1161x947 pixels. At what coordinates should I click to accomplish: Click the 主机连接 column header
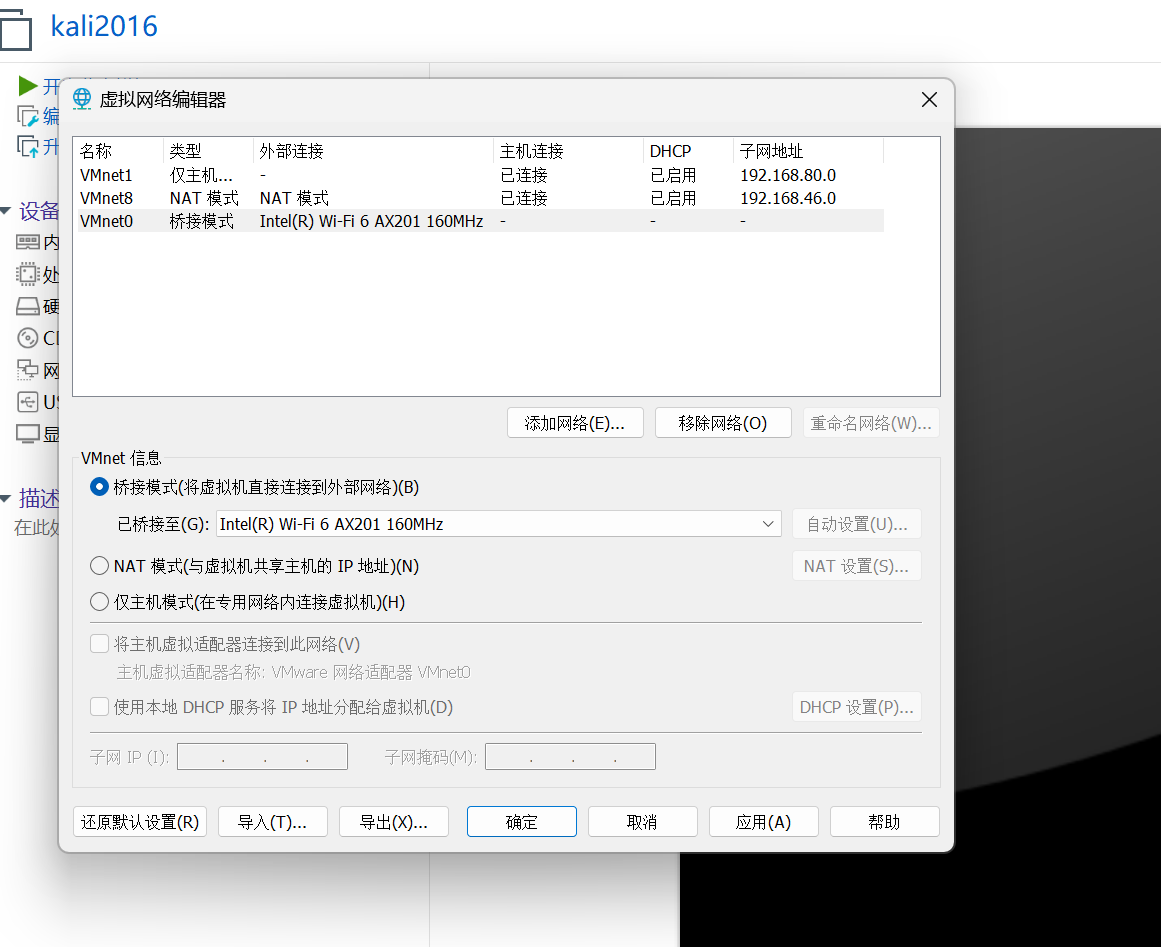coord(569,151)
